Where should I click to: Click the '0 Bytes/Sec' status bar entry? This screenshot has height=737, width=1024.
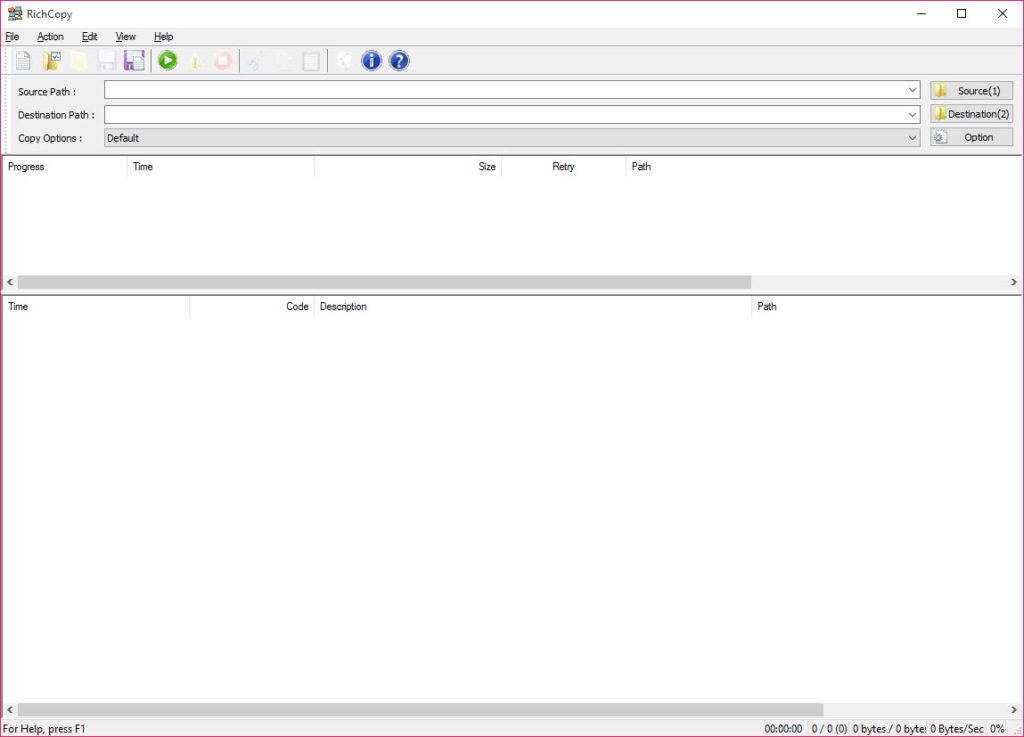click(957, 729)
